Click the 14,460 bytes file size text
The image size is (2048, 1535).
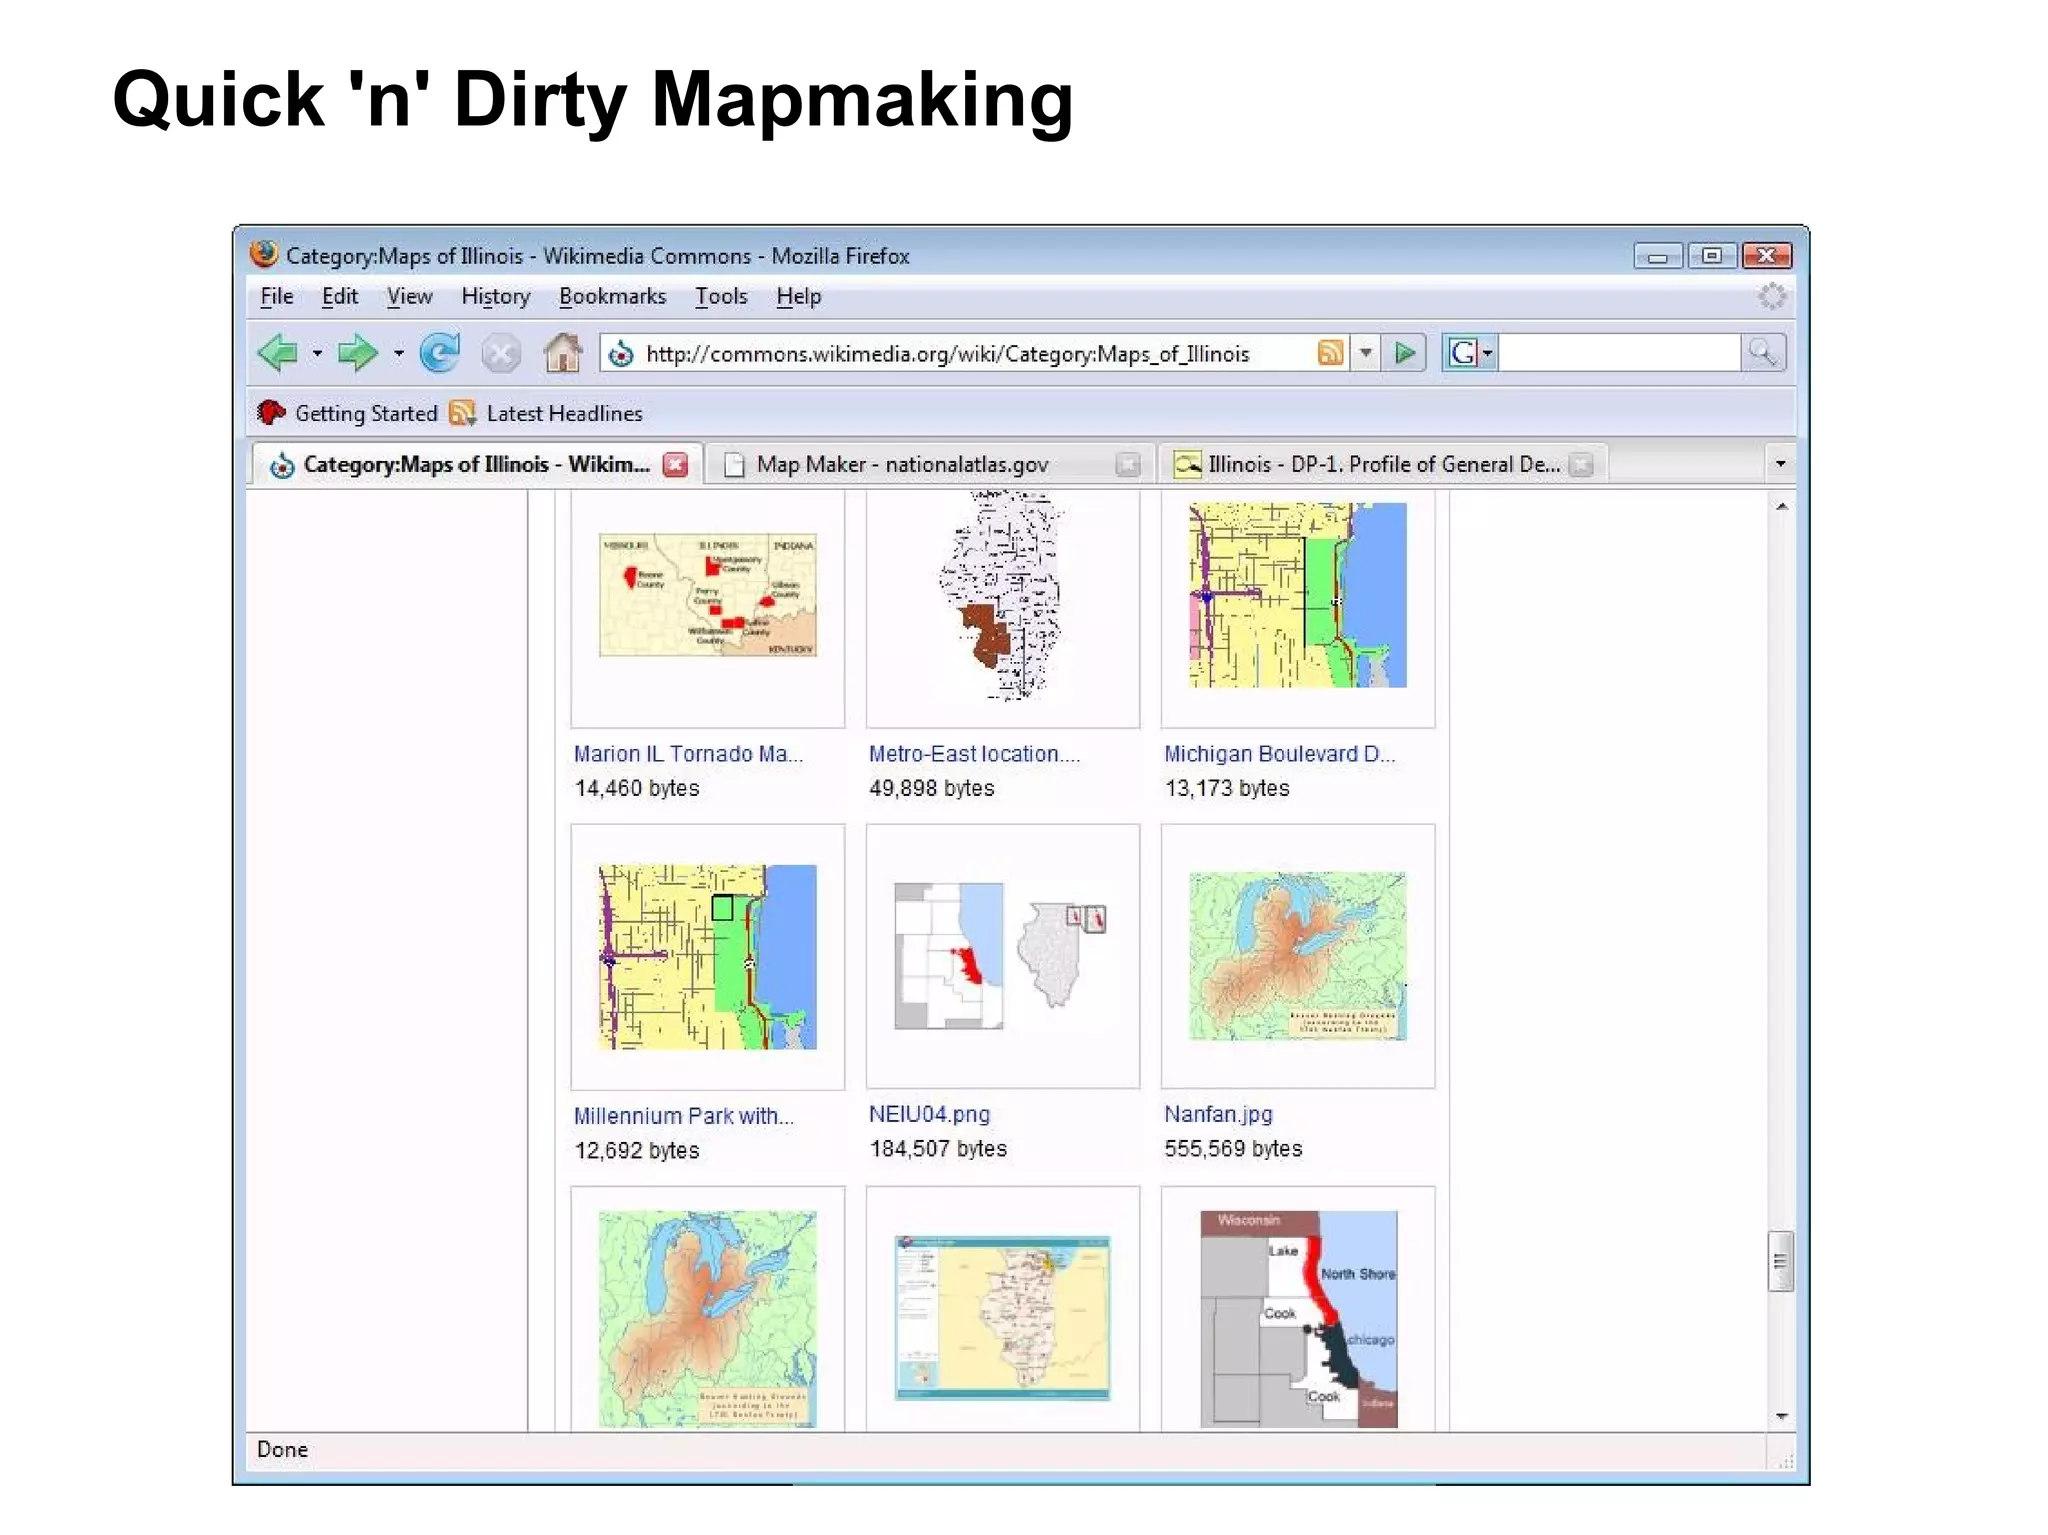click(637, 788)
